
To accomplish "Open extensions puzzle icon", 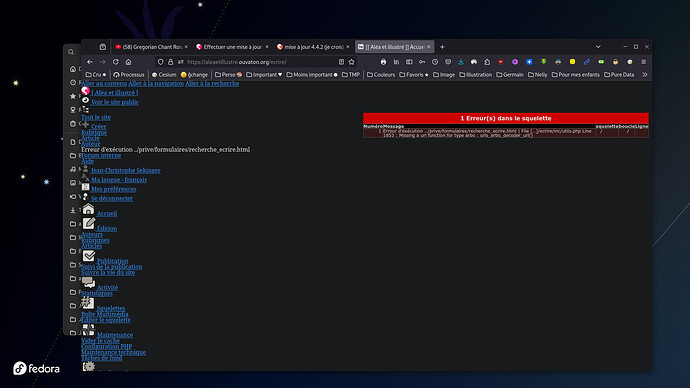I will pos(487,62).
